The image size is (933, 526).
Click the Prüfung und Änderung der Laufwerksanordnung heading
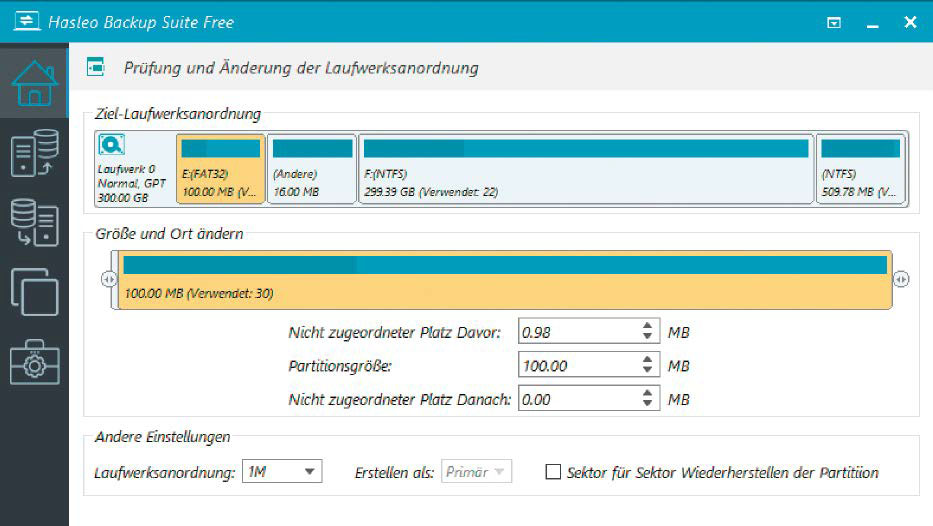(x=301, y=68)
